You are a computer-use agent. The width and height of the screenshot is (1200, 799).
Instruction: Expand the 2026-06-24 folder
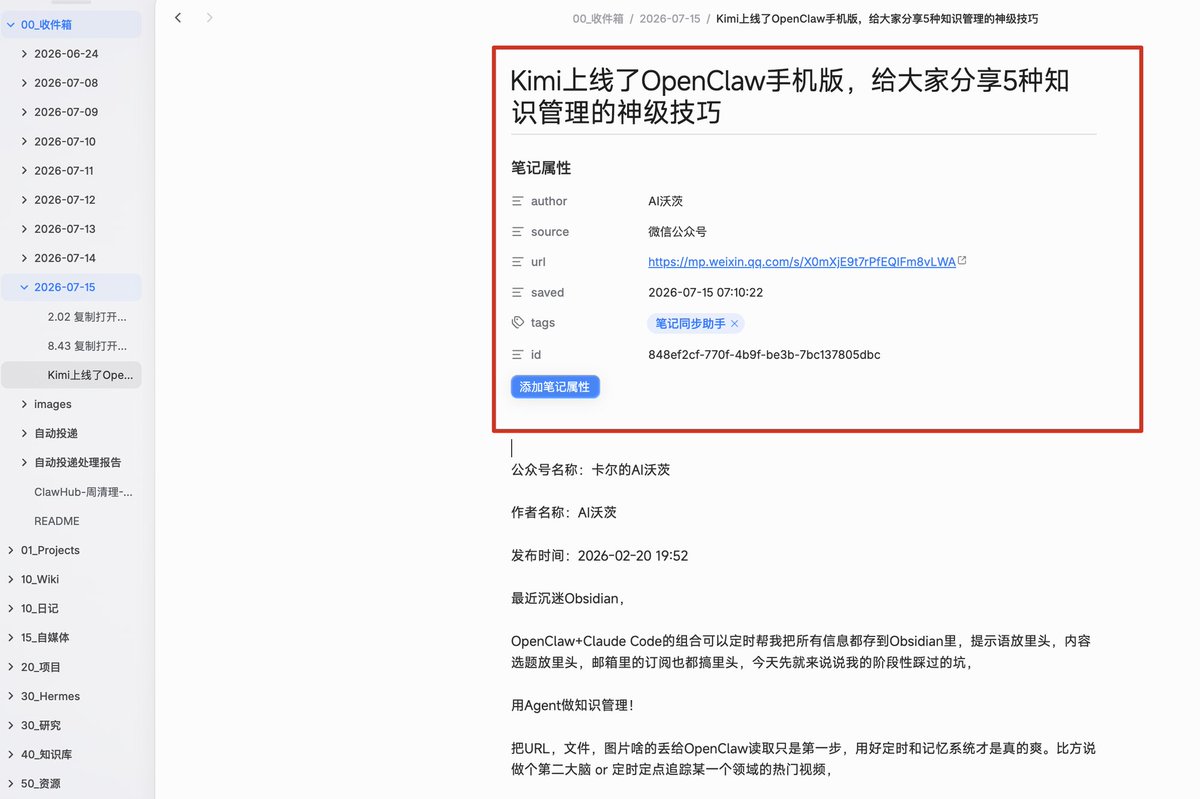pos(24,54)
